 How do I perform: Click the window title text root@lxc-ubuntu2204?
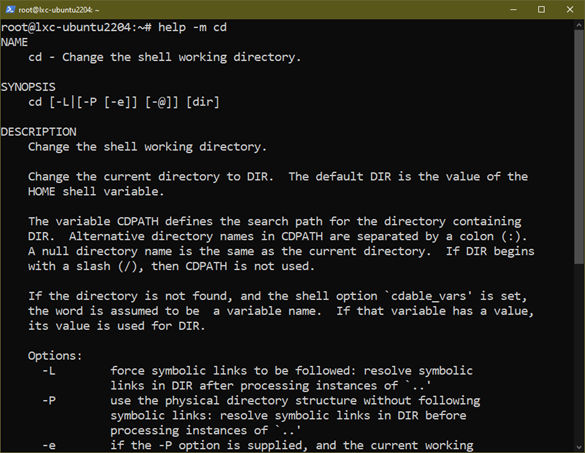tap(59, 10)
